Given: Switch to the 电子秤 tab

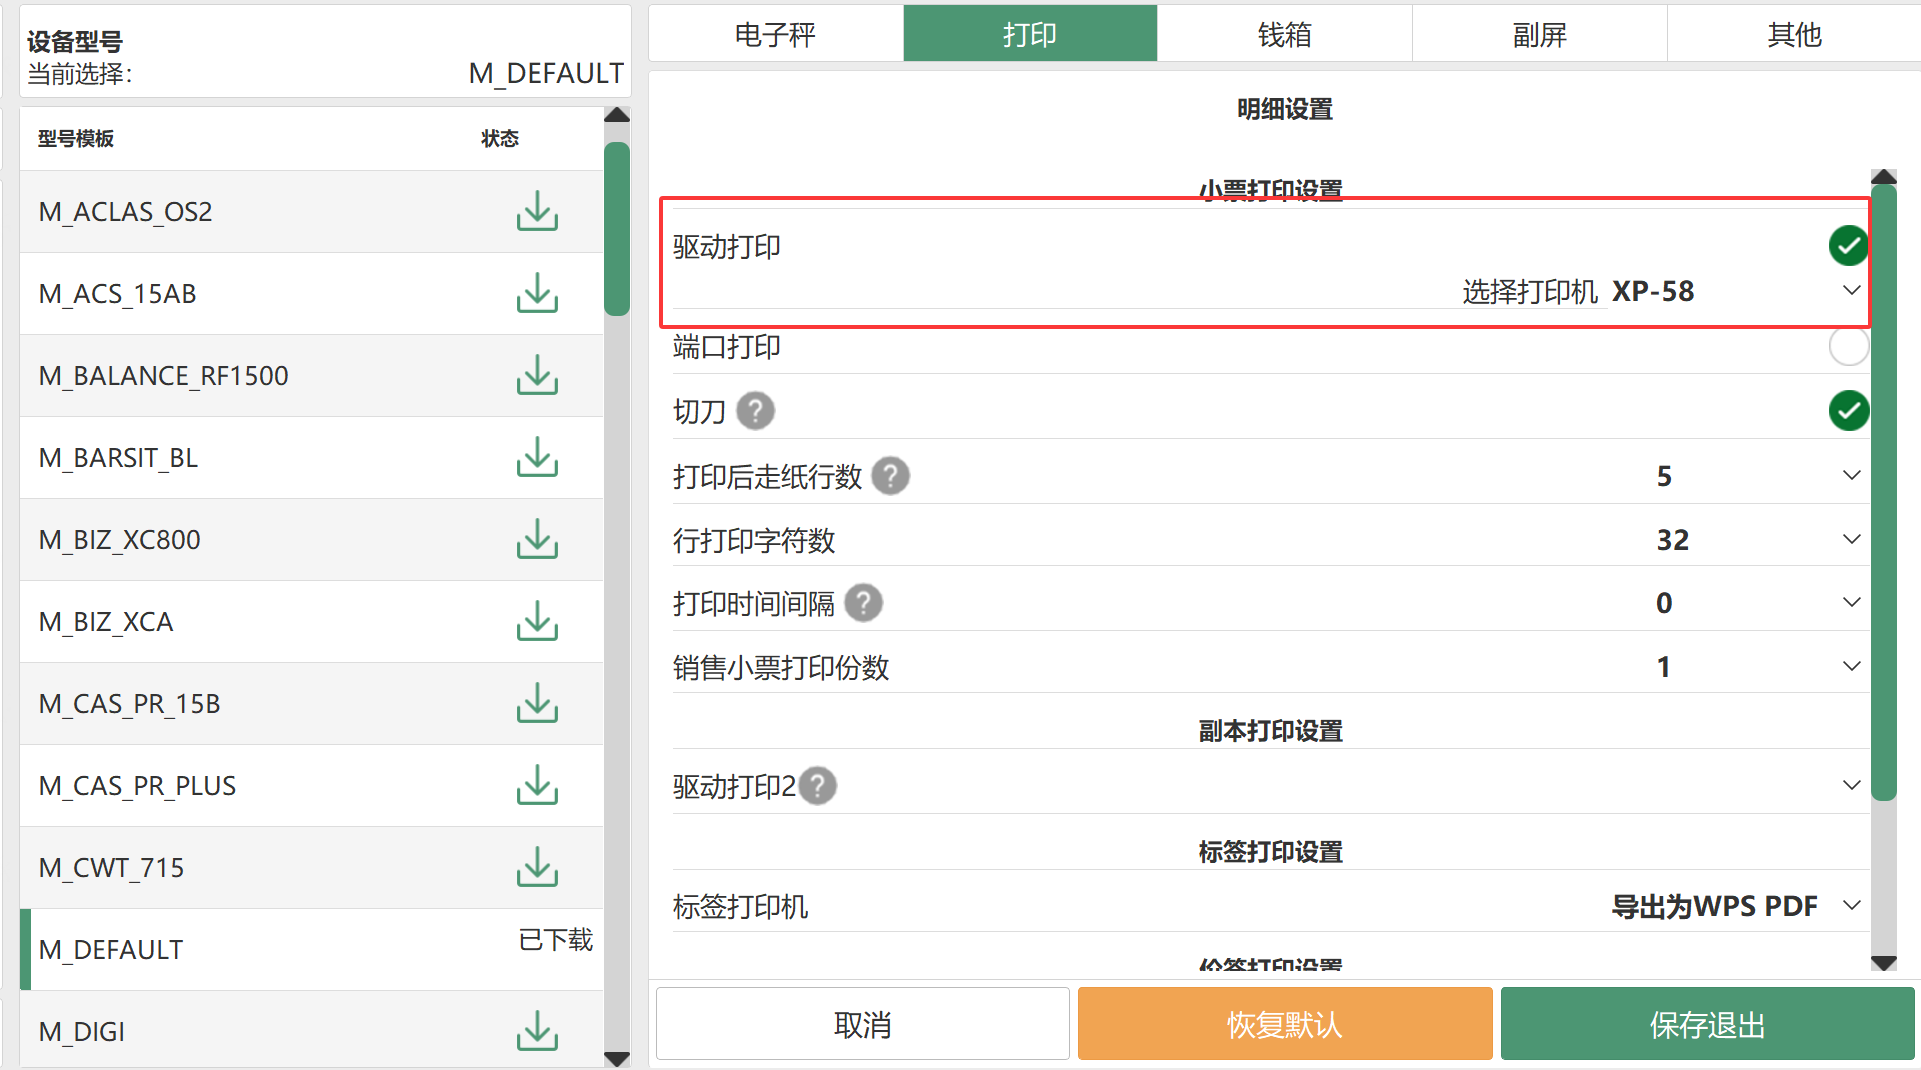Looking at the screenshot, I should click(775, 35).
